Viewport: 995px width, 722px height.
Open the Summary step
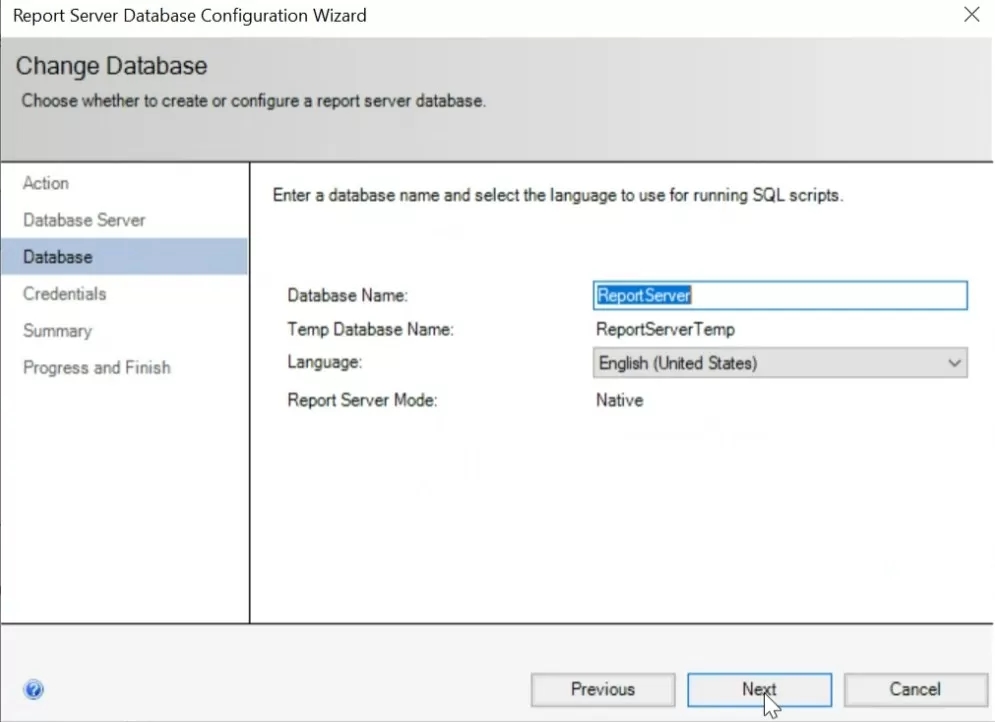pos(57,330)
